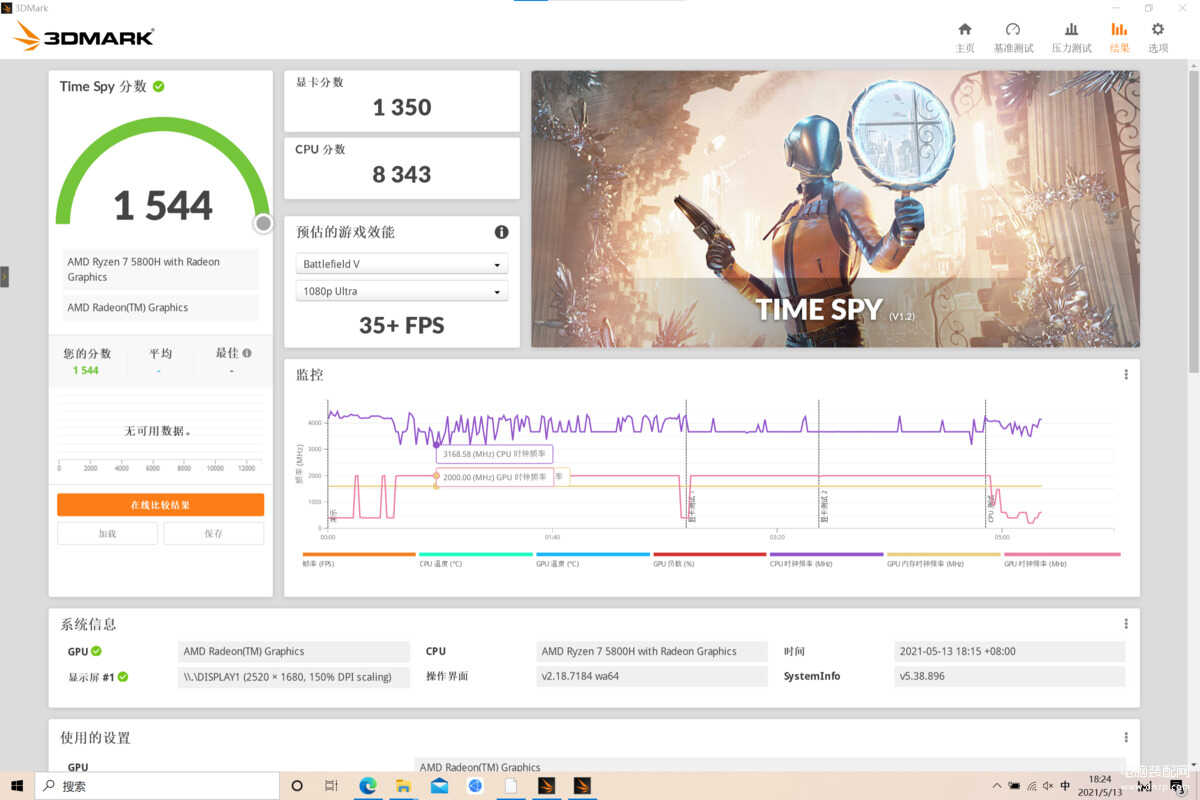The image size is (1200, 800).
Task: Click the green check next to 显示屏 #1
Action: click(x=123, y=677)
